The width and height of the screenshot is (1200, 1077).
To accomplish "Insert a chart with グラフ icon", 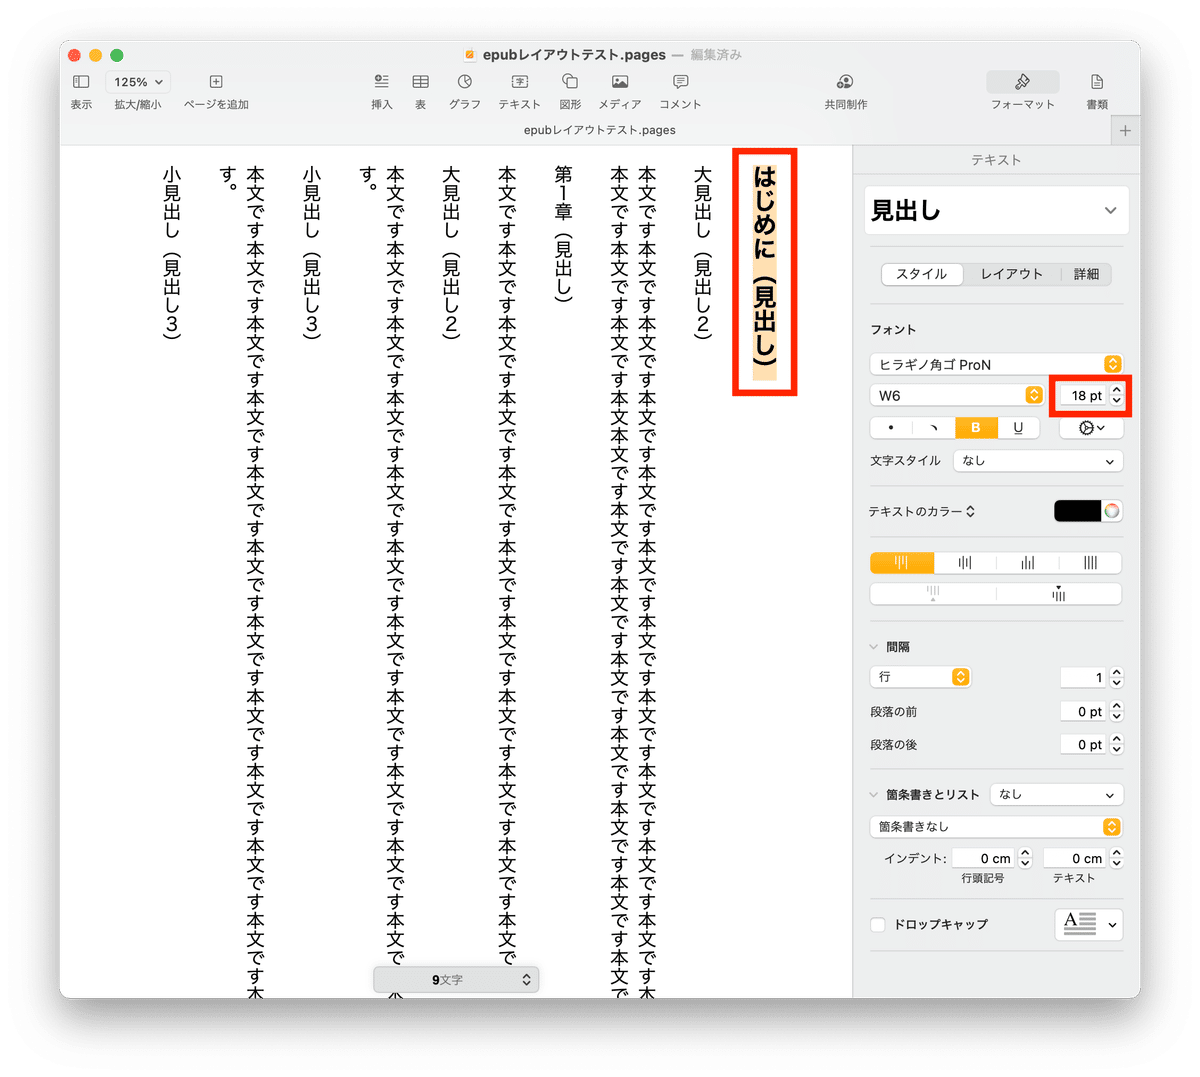I will point(465,82).
